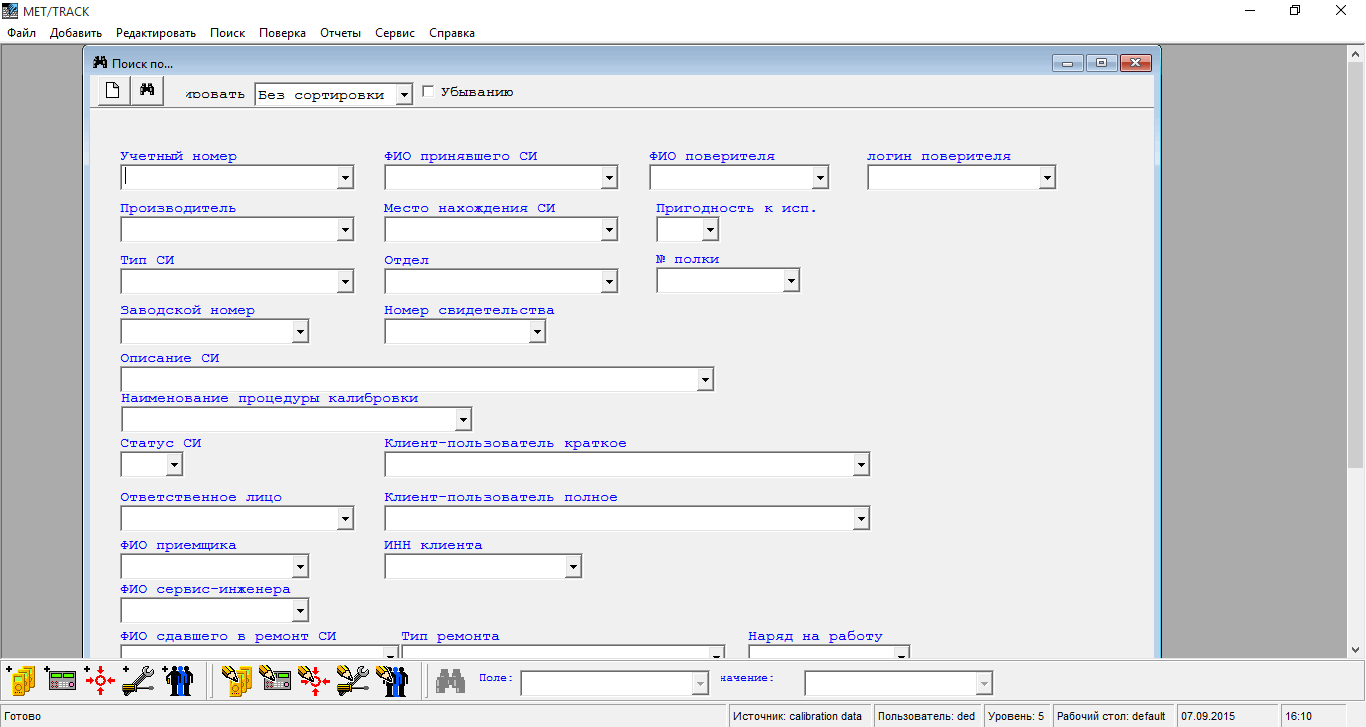Image resolution: width=1366 pixels, height=727 pixels.
Task: Click the binoculars search button in search toolbar
Action: click(x=146, y=91)
